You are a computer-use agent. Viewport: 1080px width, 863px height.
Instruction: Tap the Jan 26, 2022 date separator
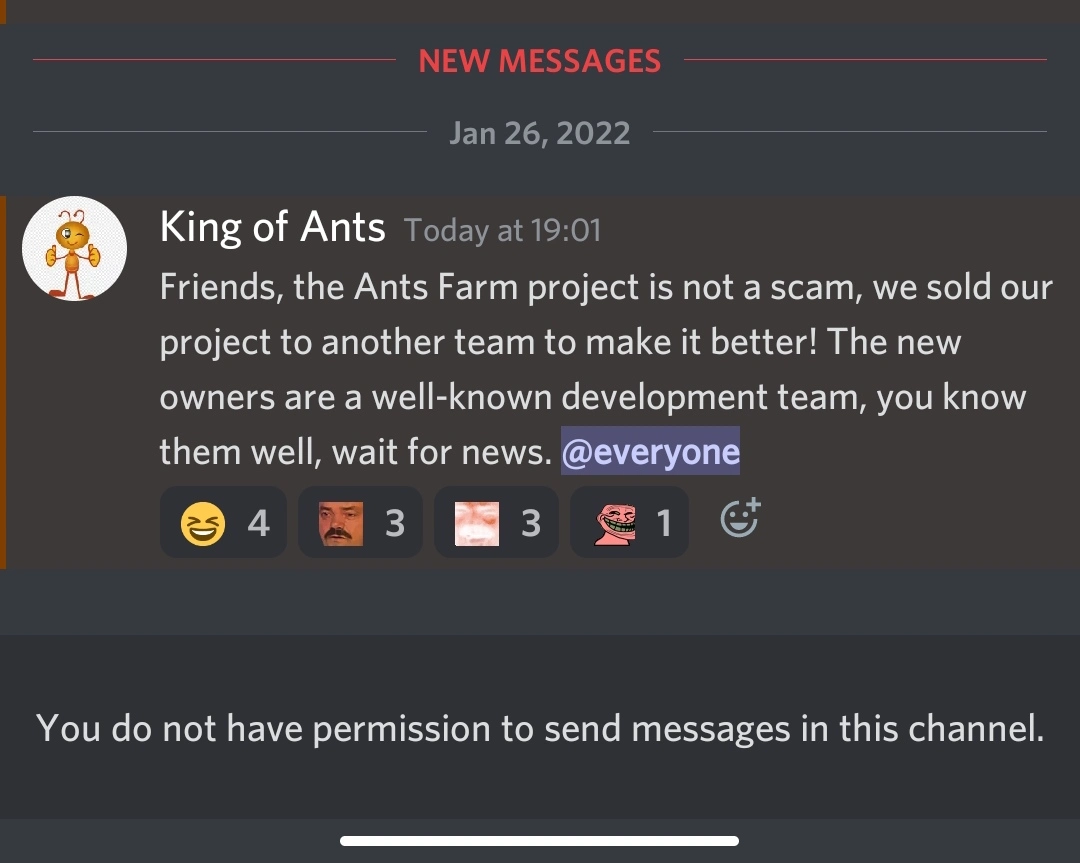pyautogui.click(x=540, y=132)
